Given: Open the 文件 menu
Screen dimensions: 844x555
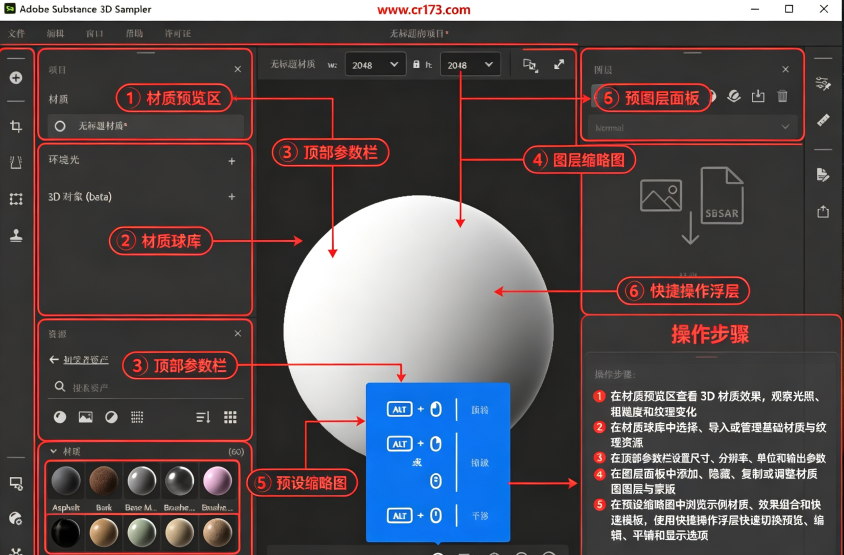Looking at the screenshot, I should tap(16, 33).
